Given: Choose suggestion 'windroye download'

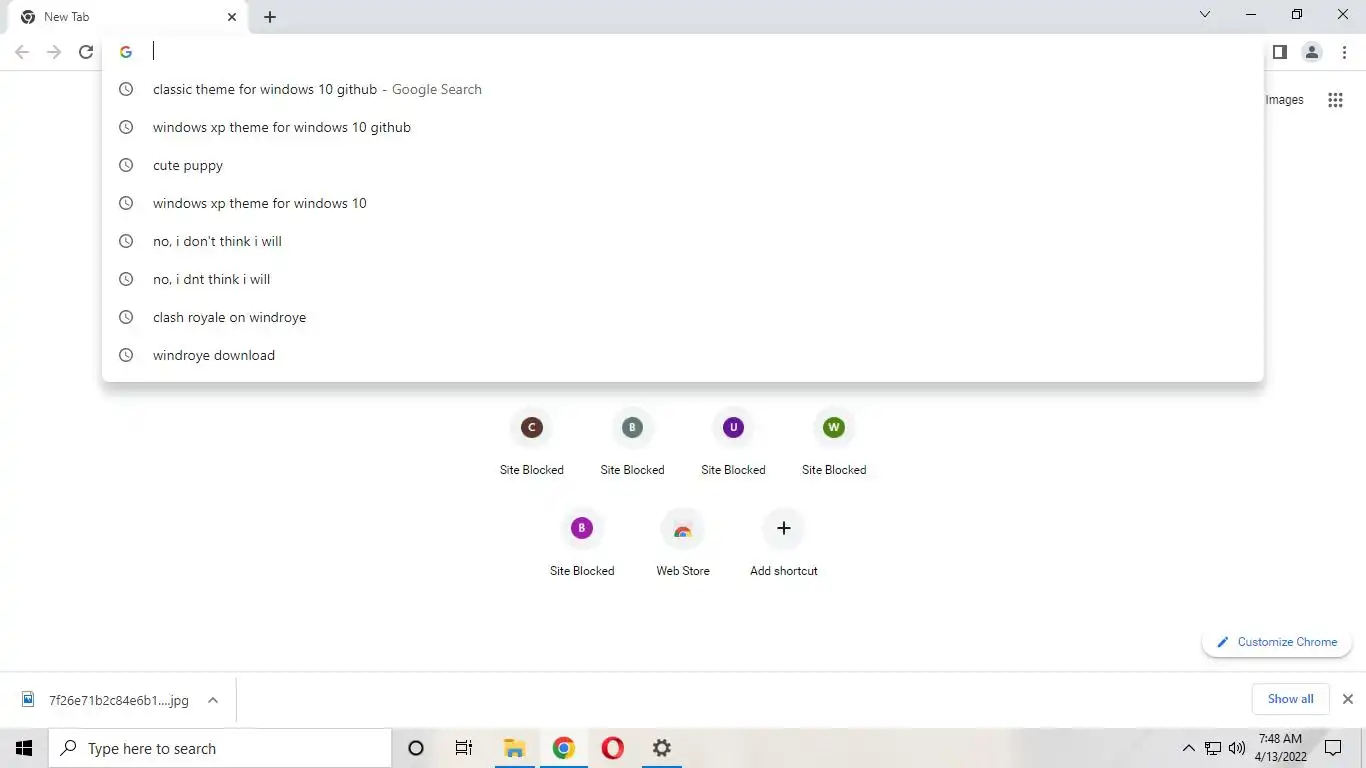Looking at the screenshot, I should point(683,355).
